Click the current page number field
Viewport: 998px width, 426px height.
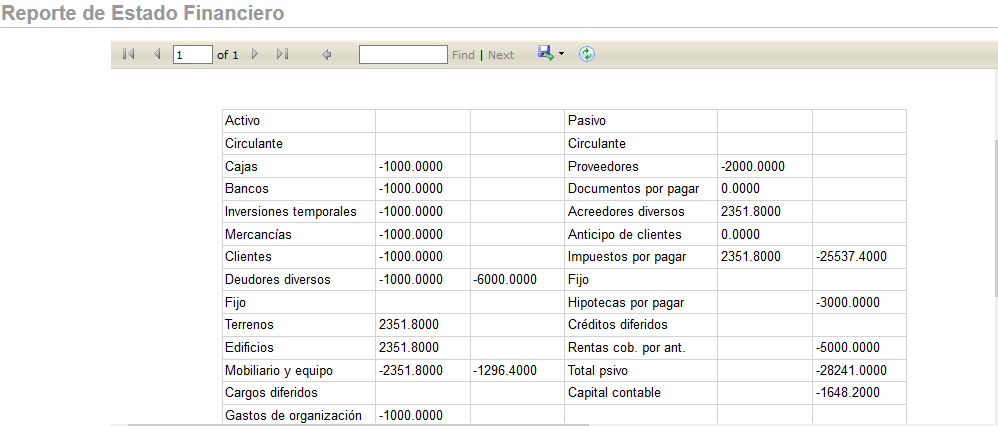pos(193,55)
